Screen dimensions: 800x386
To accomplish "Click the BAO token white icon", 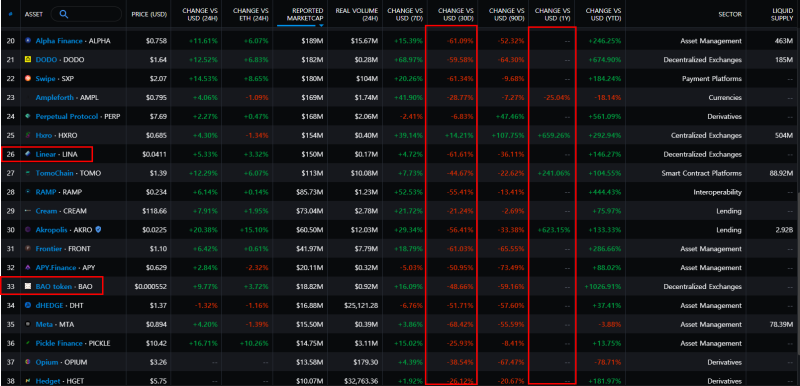I will tap(28, 287).
